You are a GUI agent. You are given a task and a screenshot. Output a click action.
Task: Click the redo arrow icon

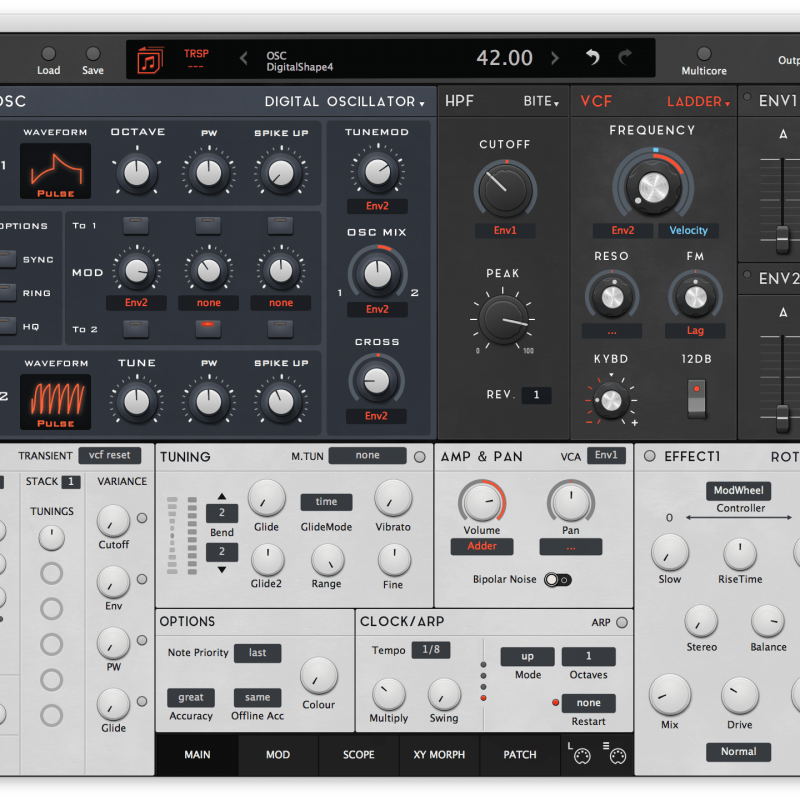(x=625, y=58)
